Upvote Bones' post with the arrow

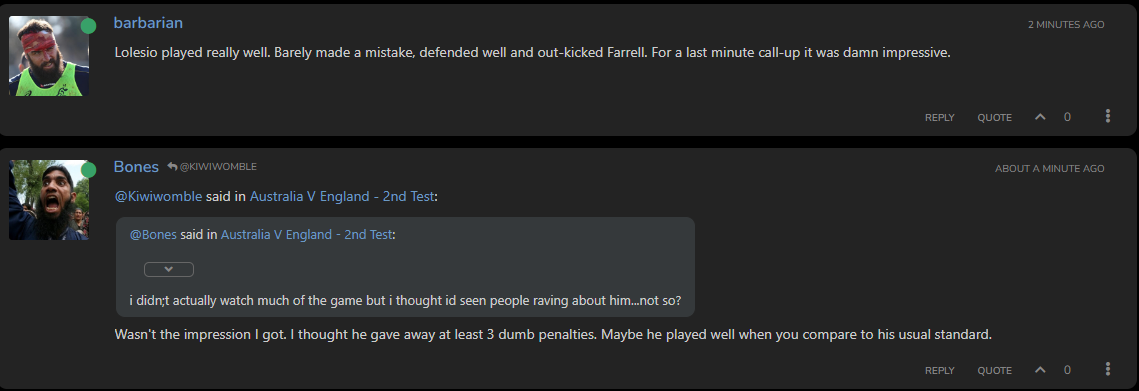pos(1040,370)
